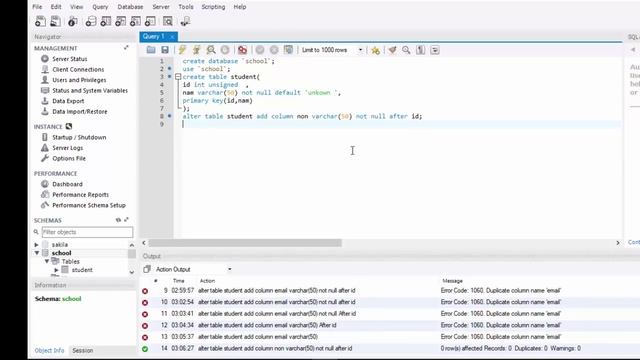Create a new view icon
The height and width of the screenshot is (360, 640).
coord(120,21)
